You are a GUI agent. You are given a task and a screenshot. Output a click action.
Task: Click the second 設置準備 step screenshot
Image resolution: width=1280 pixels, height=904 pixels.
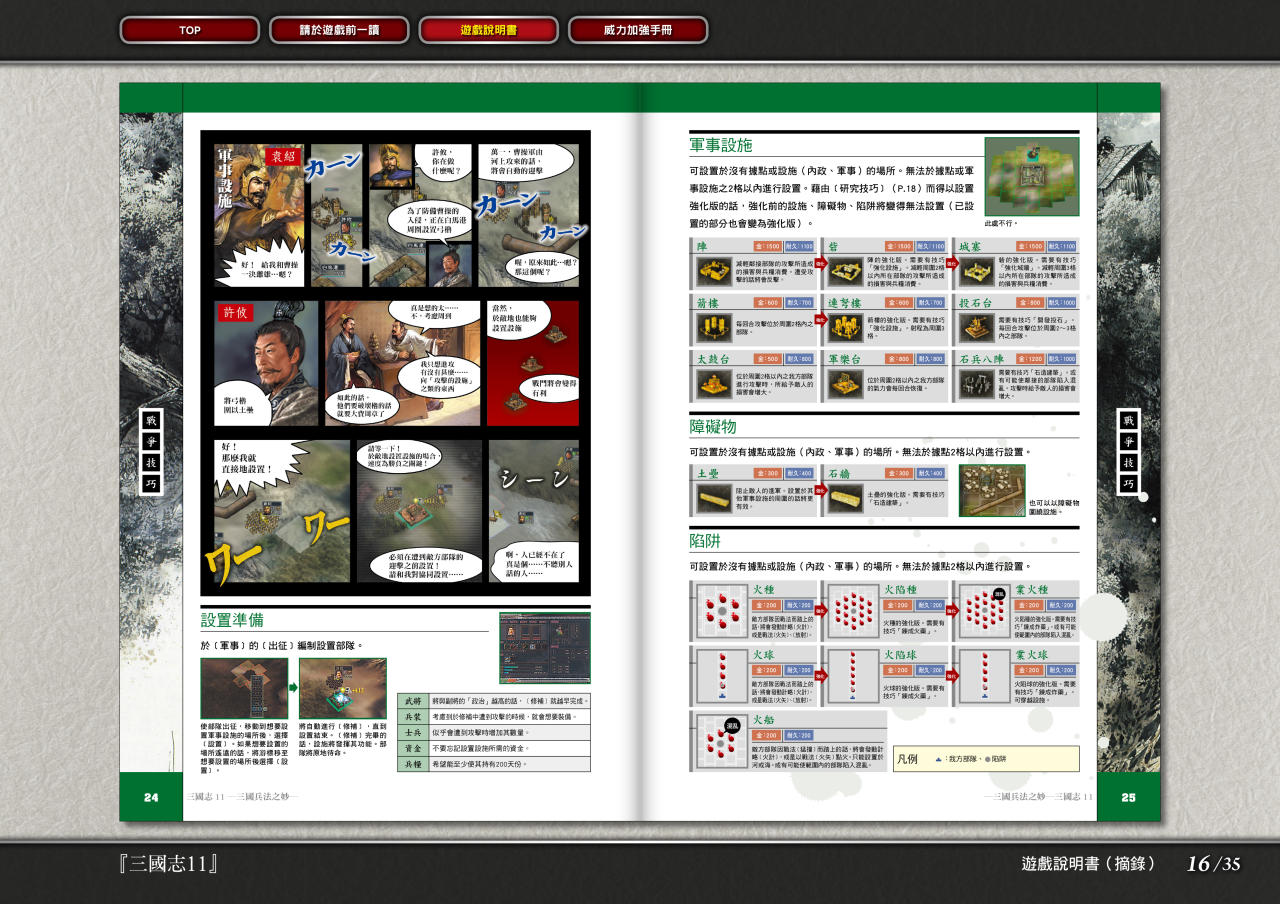tap(342, 688)
